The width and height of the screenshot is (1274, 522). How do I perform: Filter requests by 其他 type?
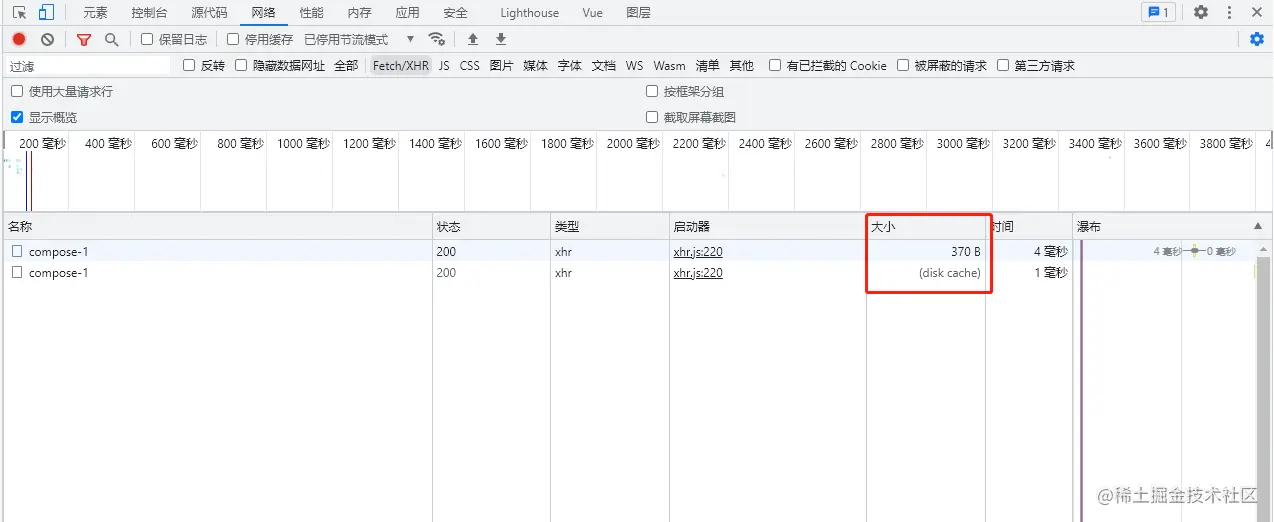(x=742, y=66)
